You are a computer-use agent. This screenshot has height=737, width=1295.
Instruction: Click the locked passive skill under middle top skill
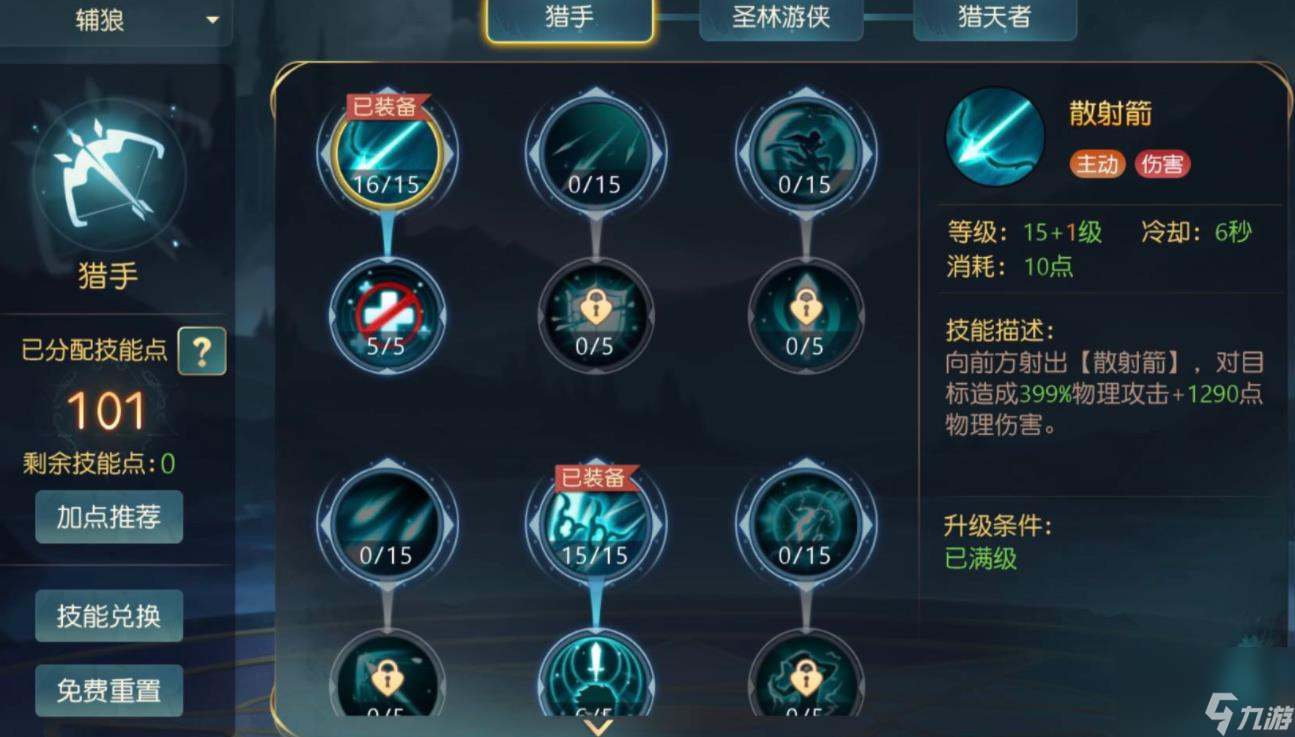point(595,316)
